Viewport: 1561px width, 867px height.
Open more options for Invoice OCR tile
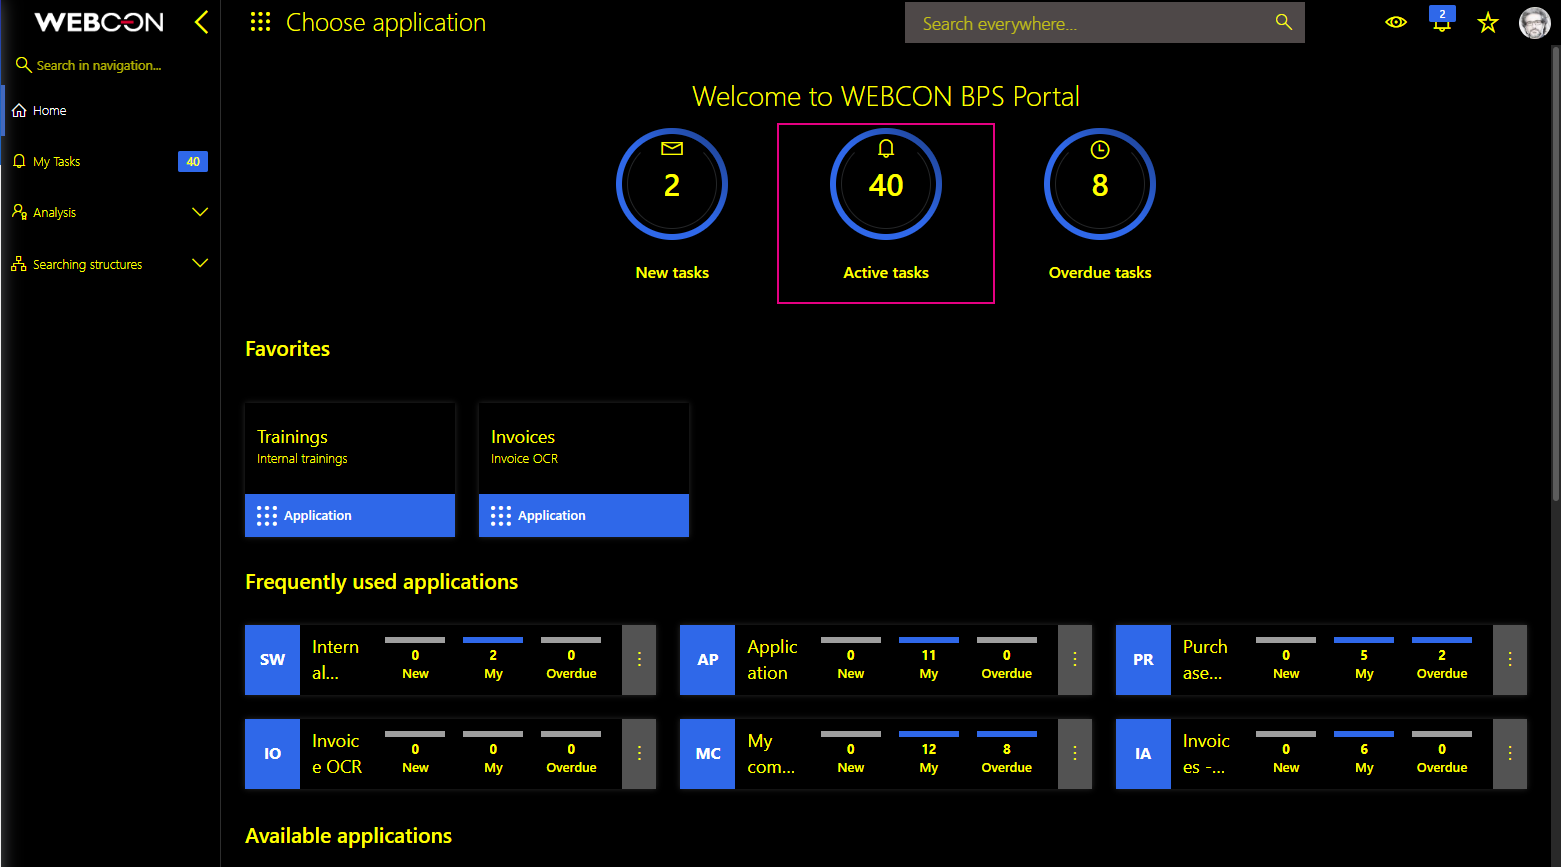point(639,754)
